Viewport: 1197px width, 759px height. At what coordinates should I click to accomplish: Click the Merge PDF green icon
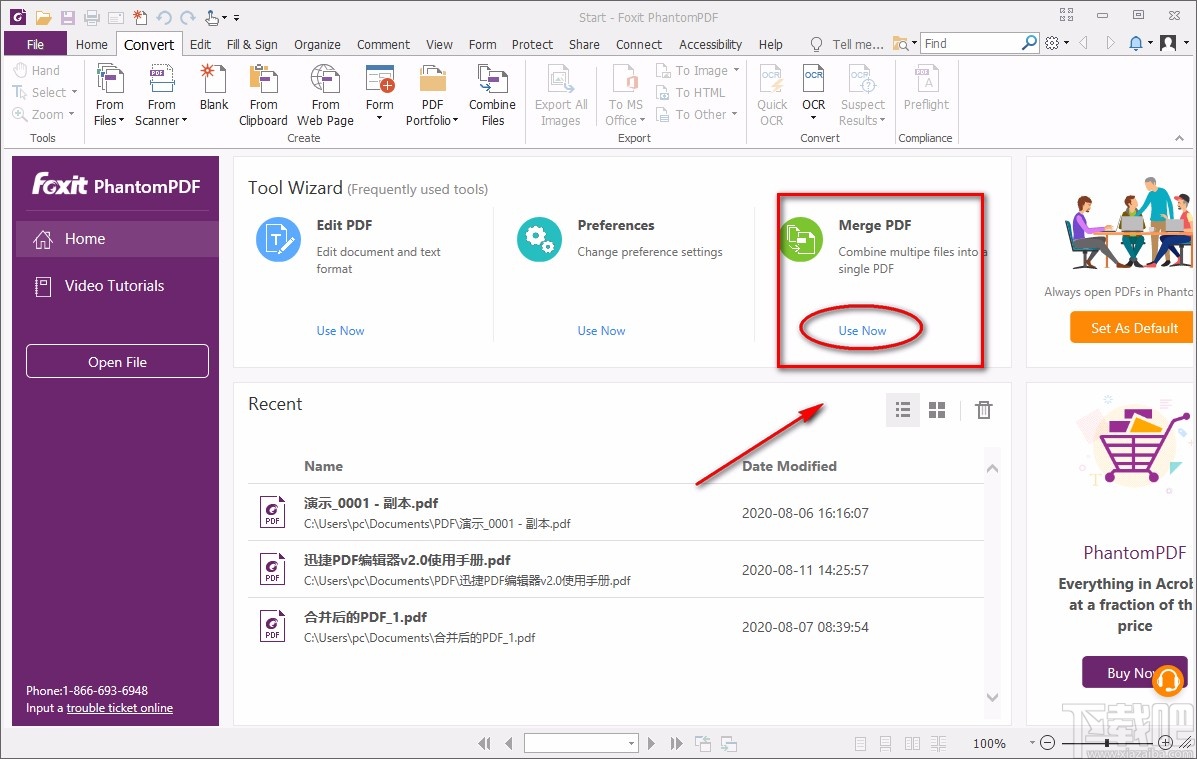(800, 239)
